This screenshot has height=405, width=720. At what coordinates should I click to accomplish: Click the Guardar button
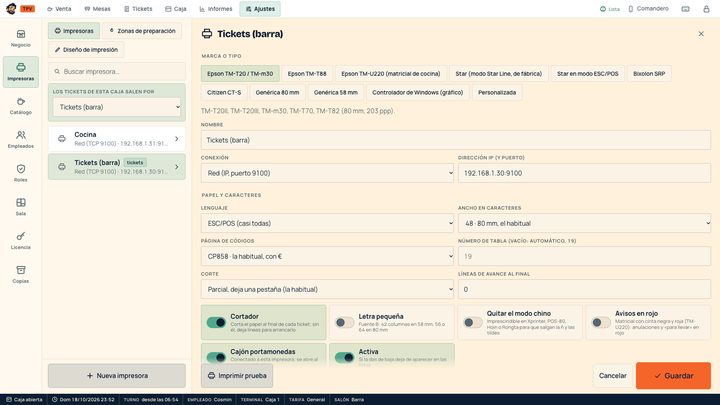coord(673,376)
